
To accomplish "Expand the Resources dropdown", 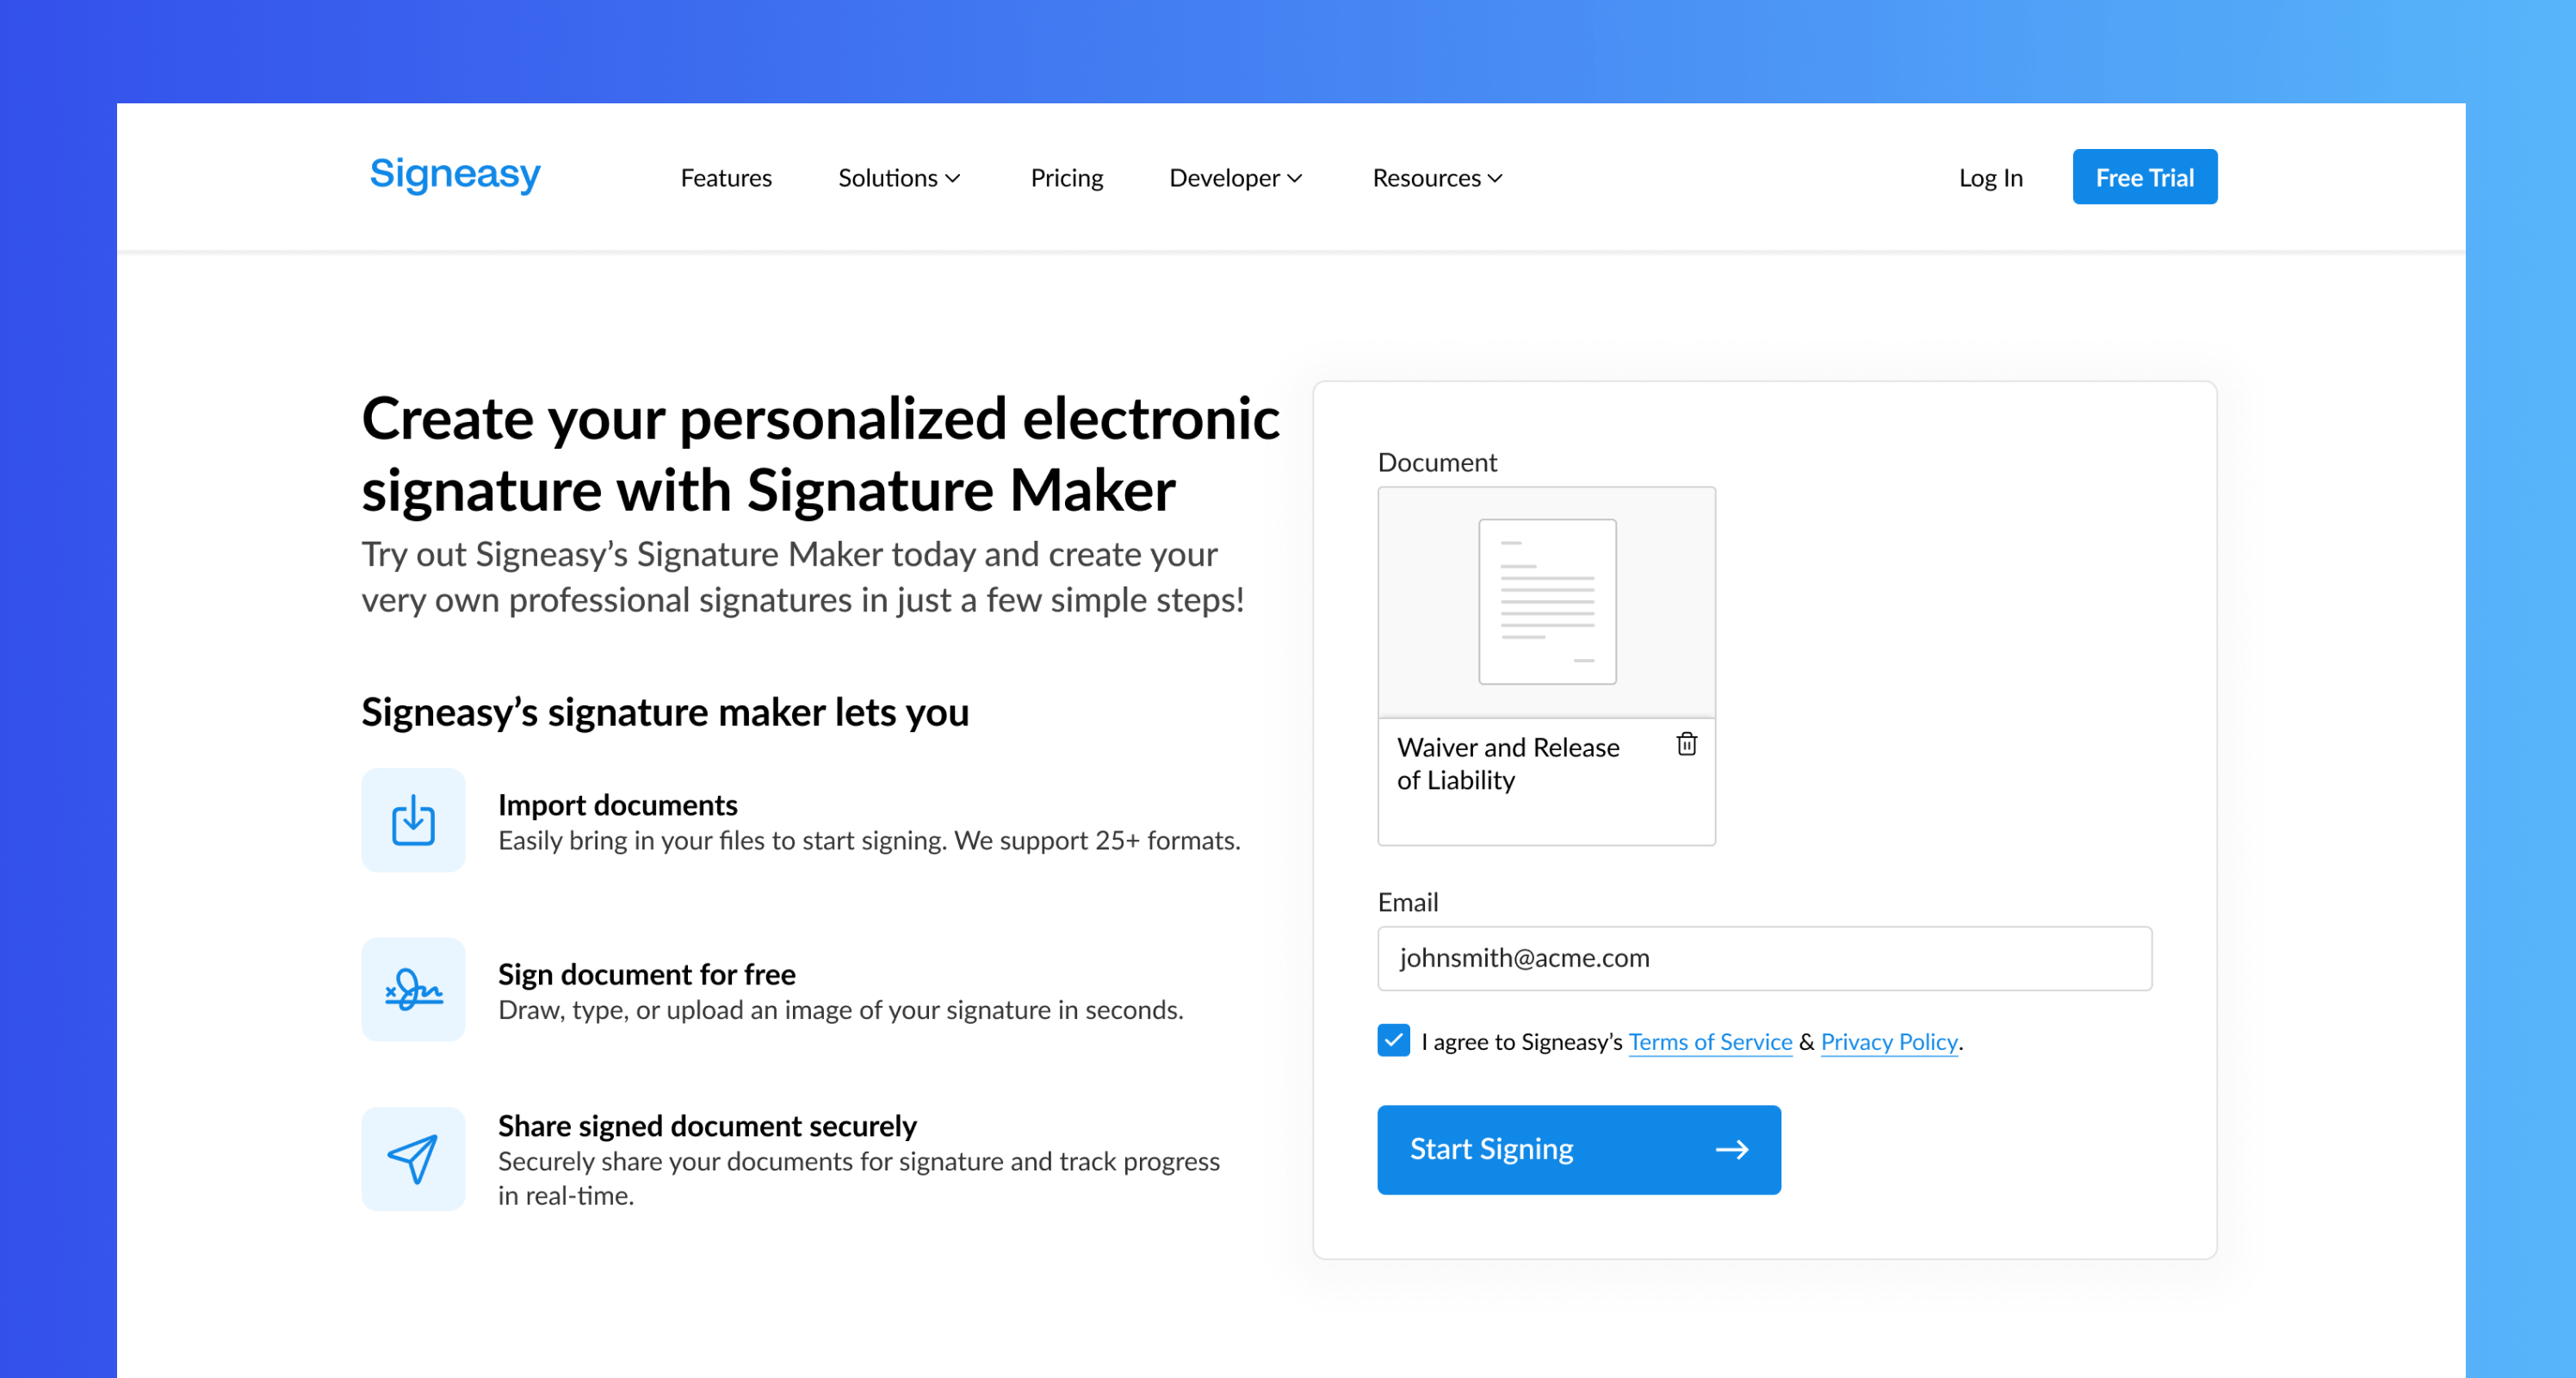I will click(x=1436, y=178).
